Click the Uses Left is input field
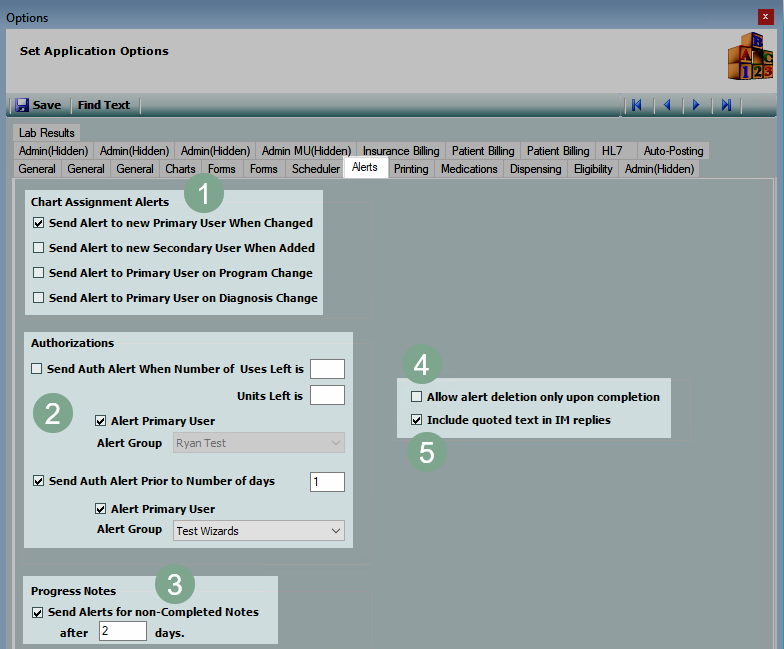 pyautogui.click(x=327, y=369)
